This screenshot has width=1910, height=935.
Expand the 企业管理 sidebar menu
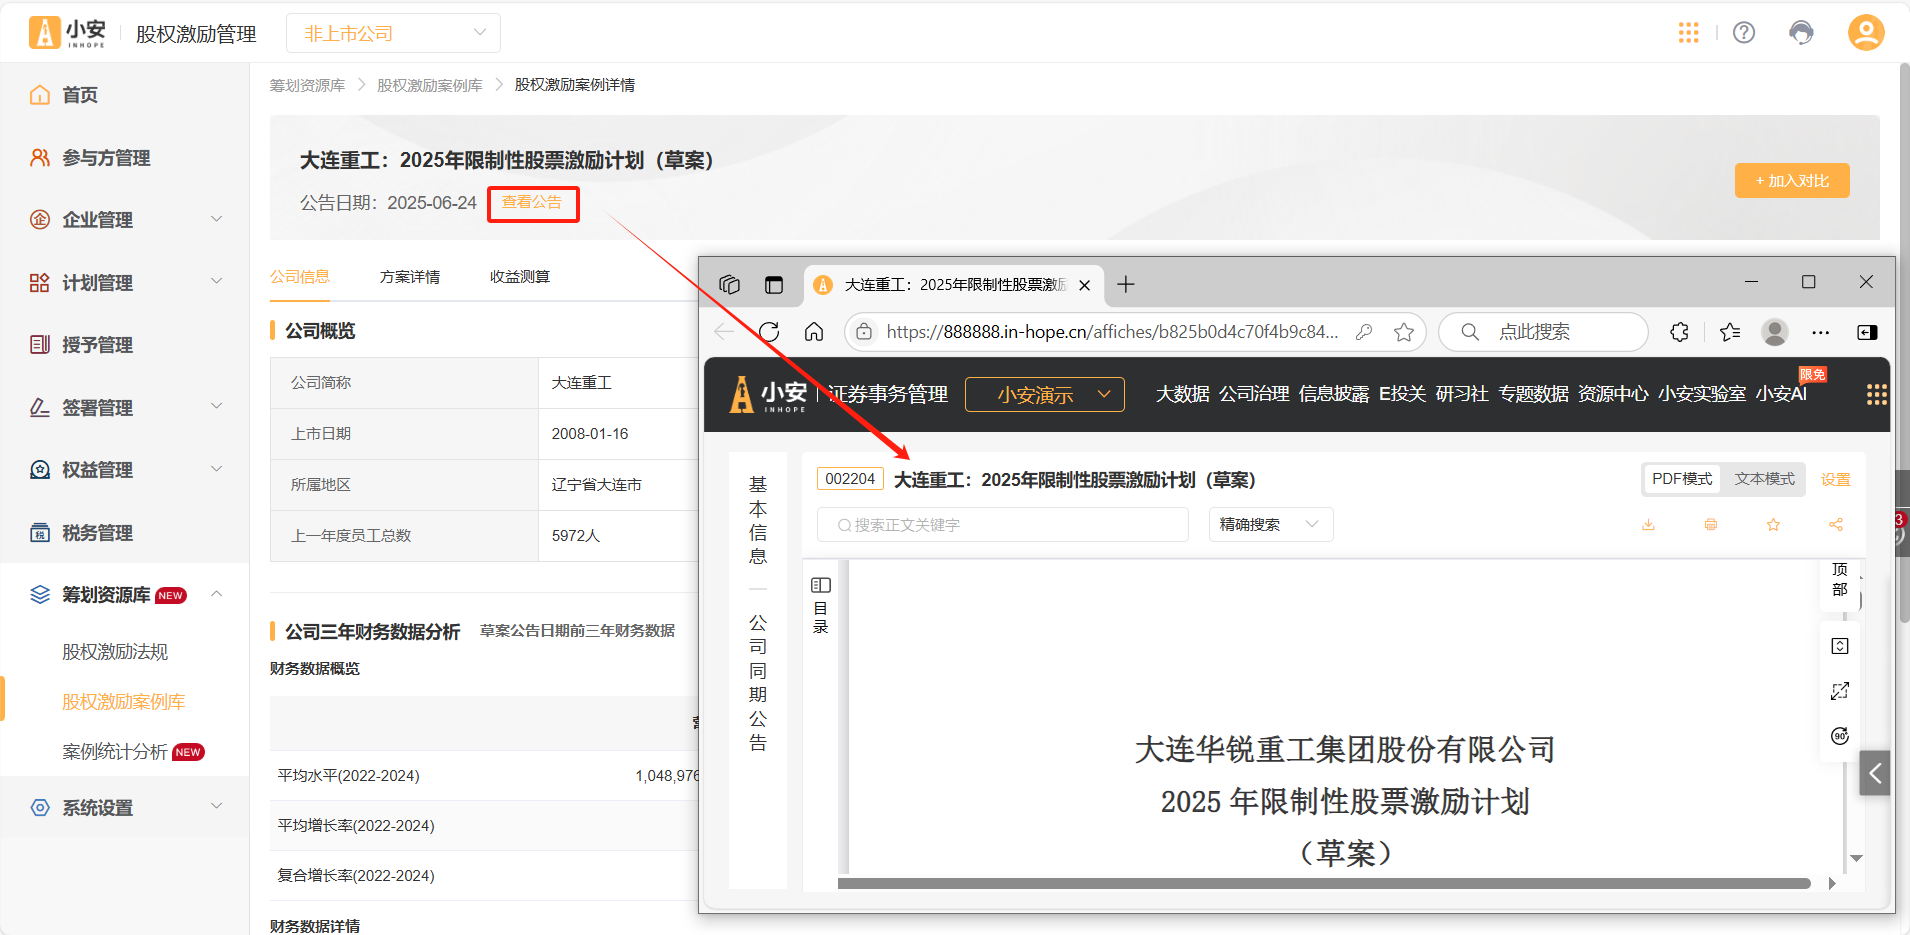tap(124, 220)
